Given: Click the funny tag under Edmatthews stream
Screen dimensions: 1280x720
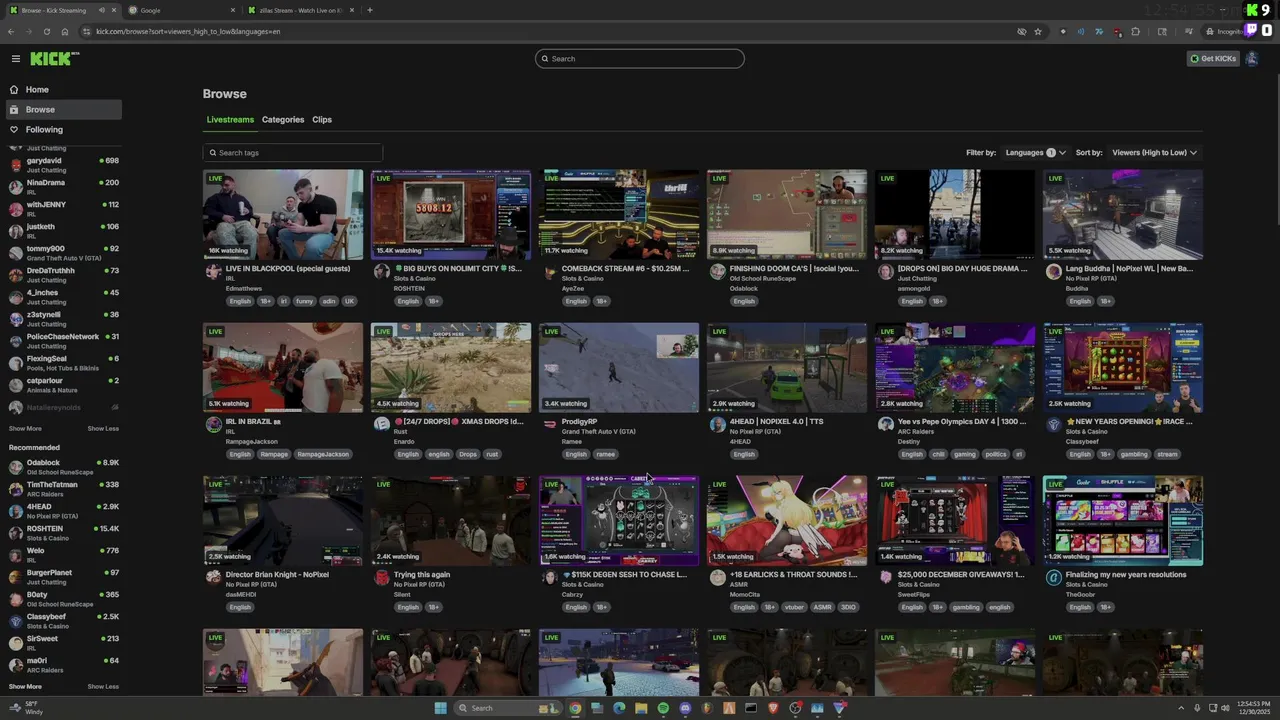Looking at the screenshot, I should click(x=304, y=301).
